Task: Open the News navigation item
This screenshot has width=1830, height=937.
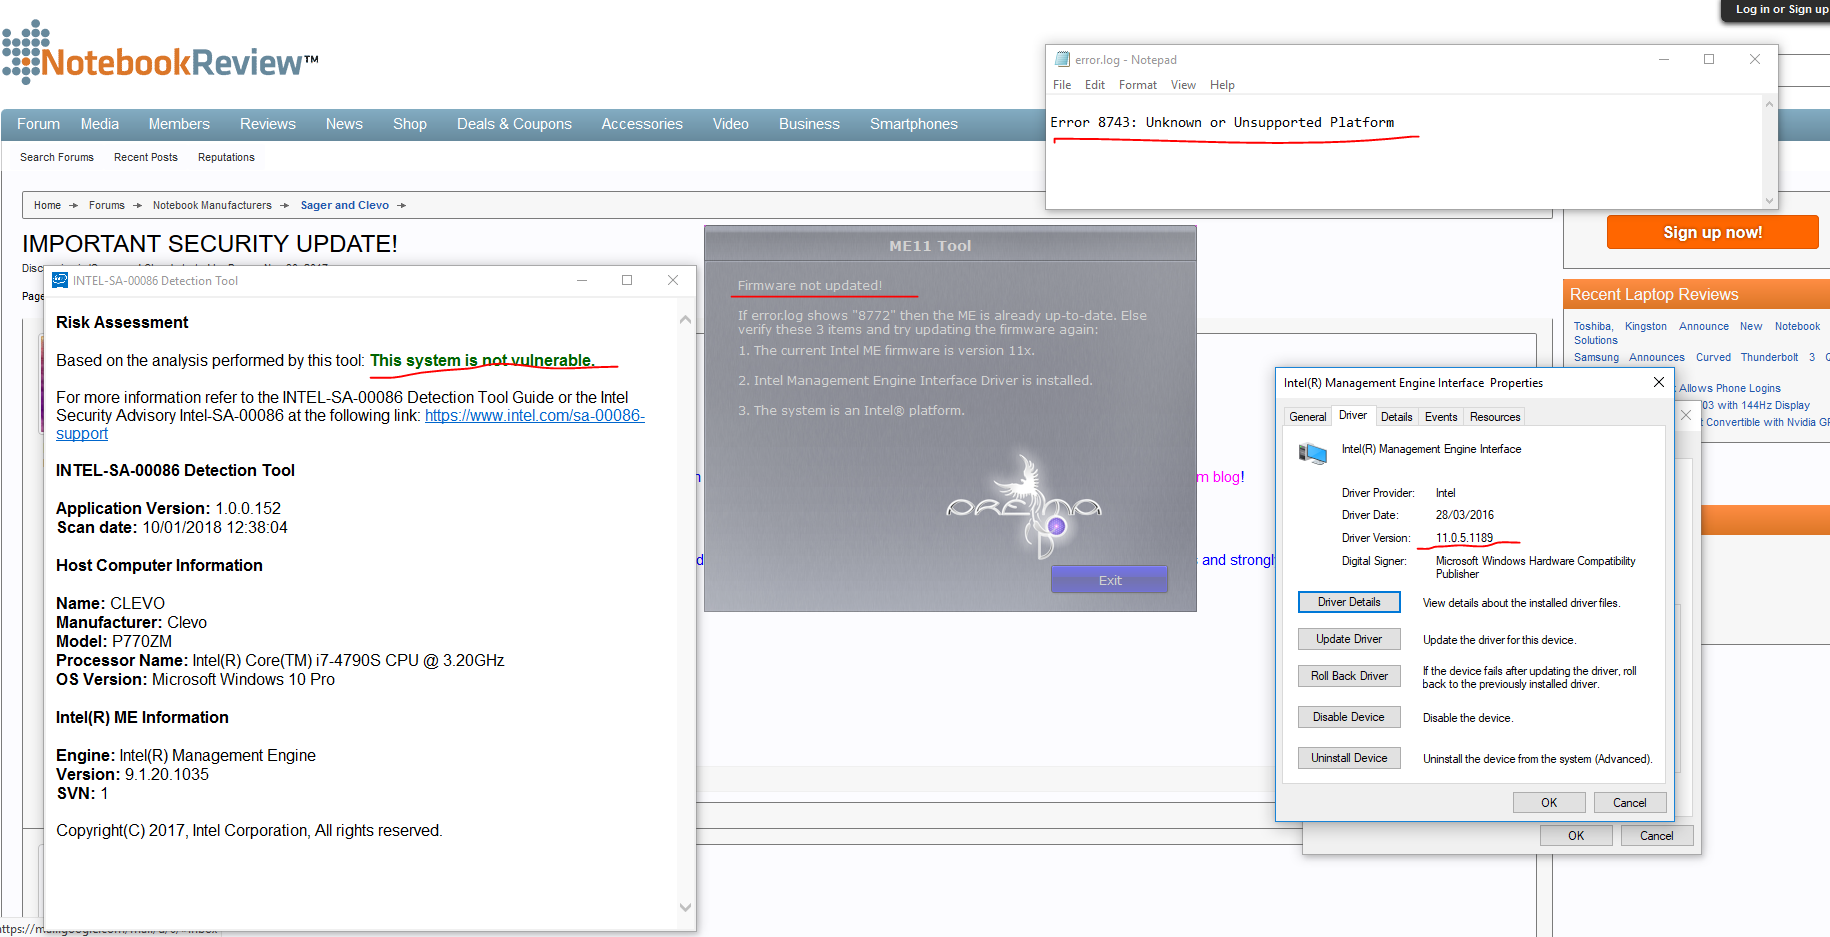Action: tap(344, 124)
